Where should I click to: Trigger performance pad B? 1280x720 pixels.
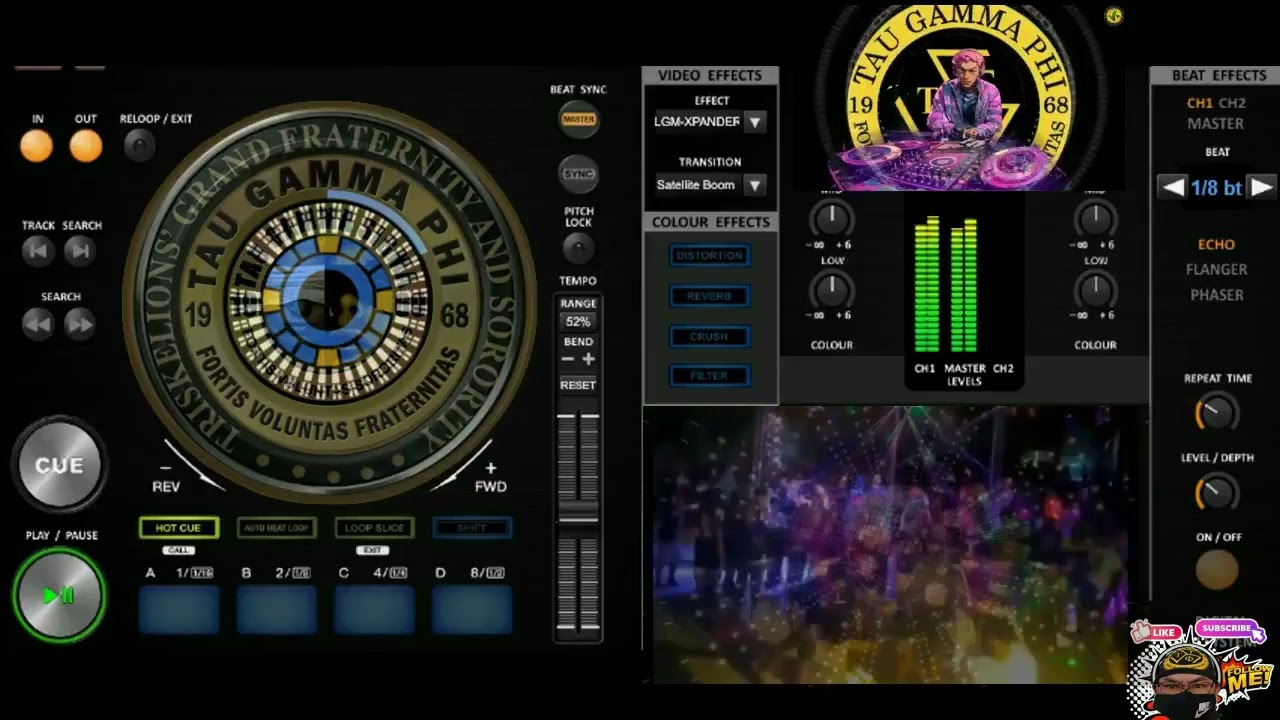tap(277, 610)
